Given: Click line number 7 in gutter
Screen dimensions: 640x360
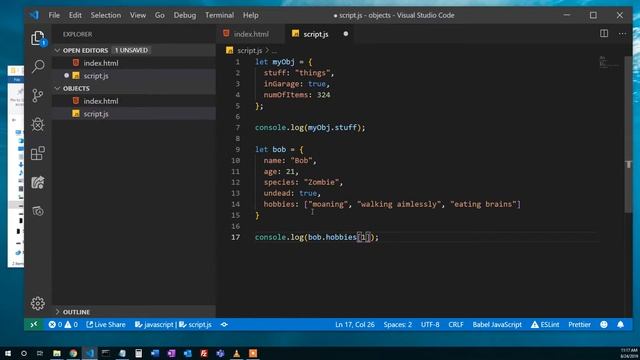Looking at the screenshot, I should (x=237, y=127).
